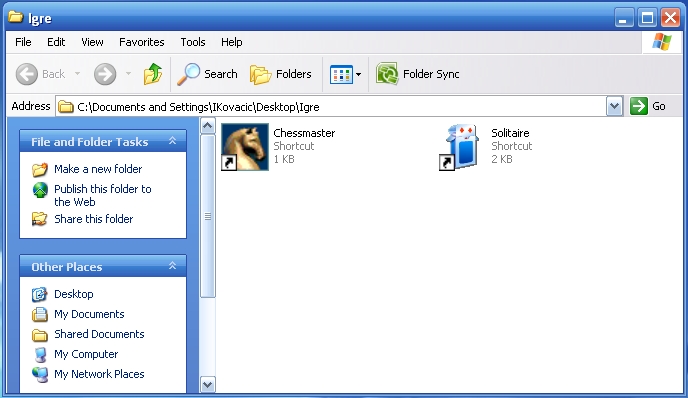Image resolution: width=688 pixels, height=398 pixels.
Task: Click Make a new folder link
Action: pyautogui.click(x=98, y=169)
